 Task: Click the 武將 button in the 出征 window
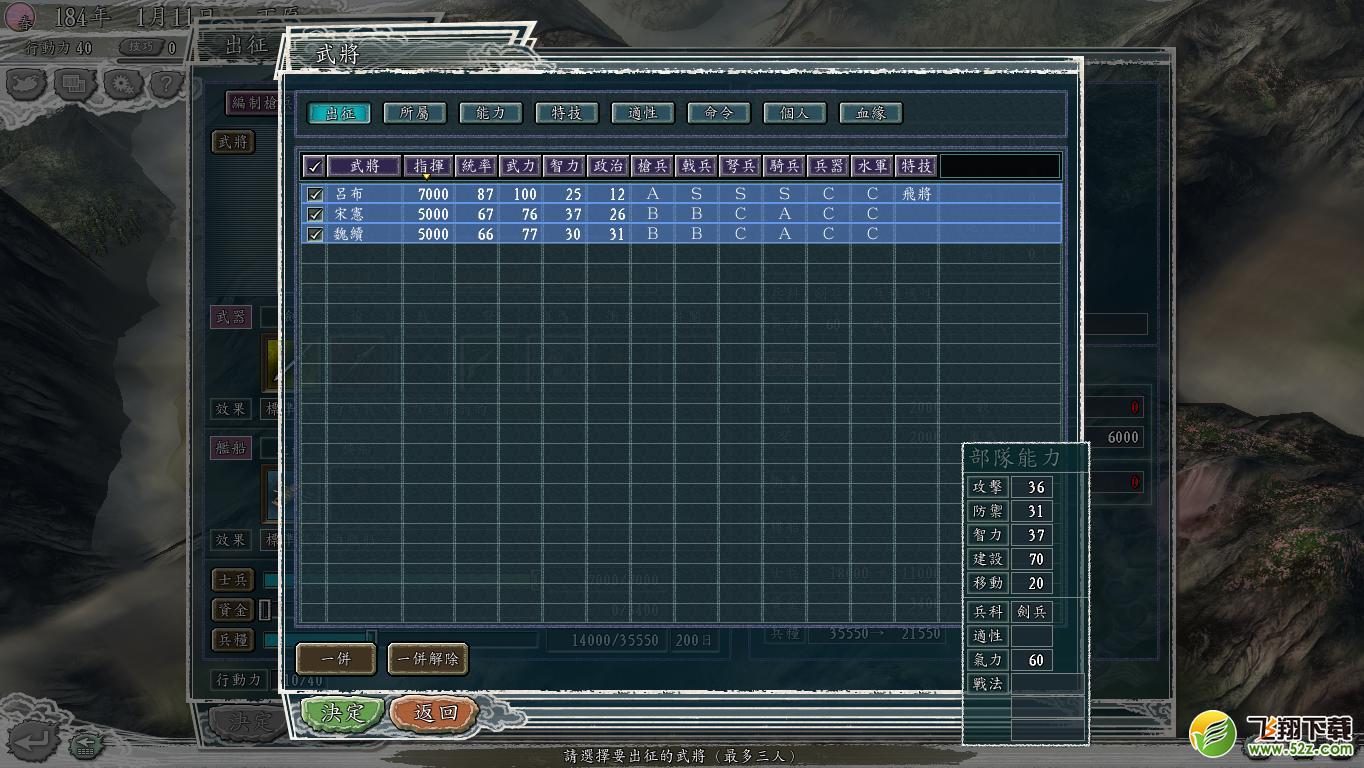point(233,142)
